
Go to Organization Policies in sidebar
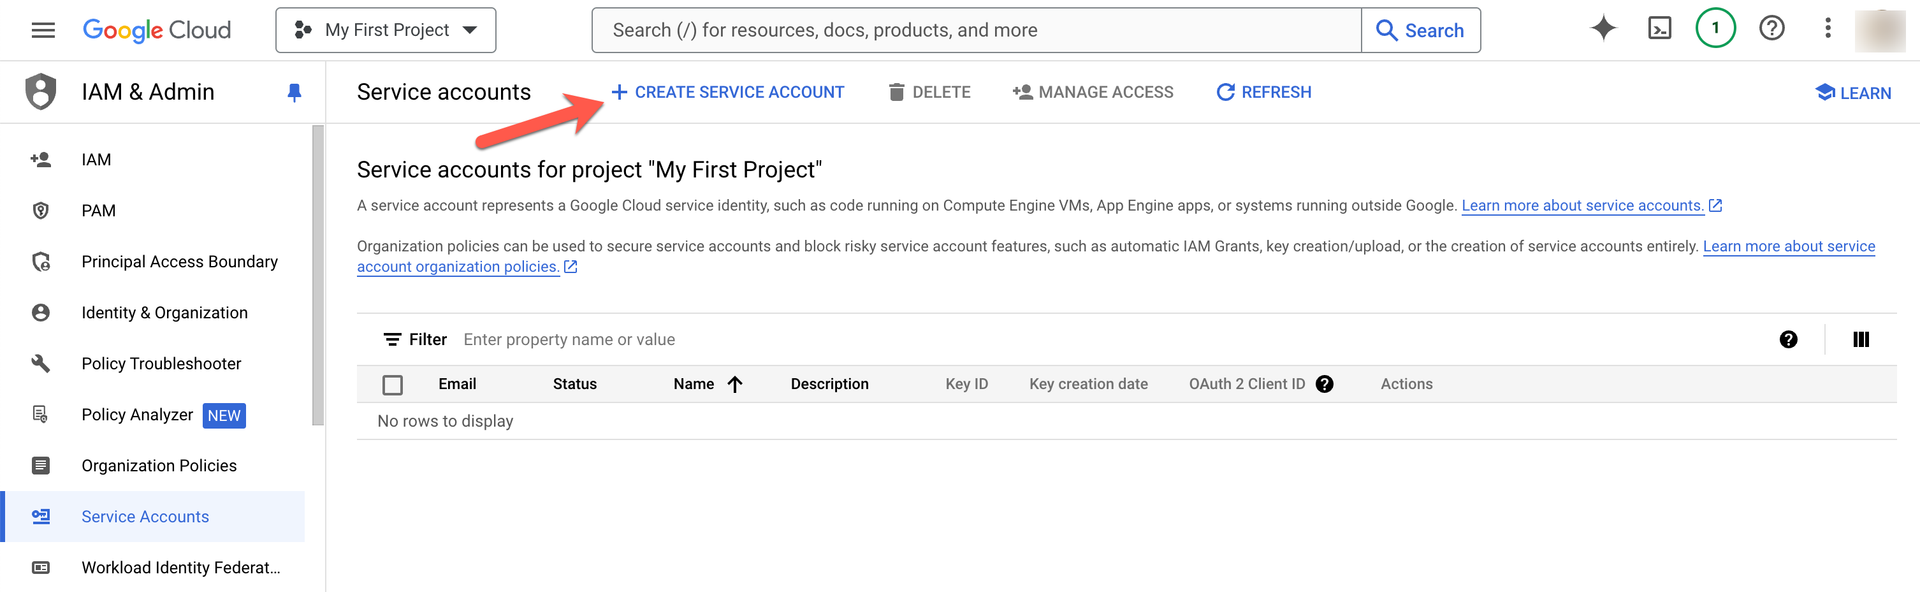(159, 466)
